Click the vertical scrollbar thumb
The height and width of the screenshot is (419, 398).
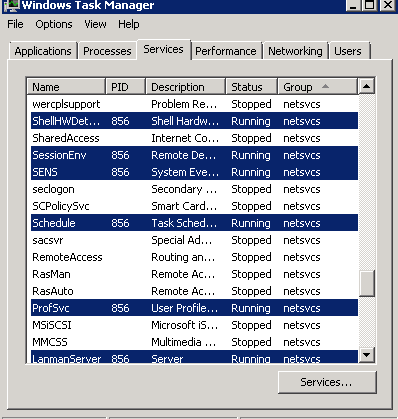(x=366, y=283)
